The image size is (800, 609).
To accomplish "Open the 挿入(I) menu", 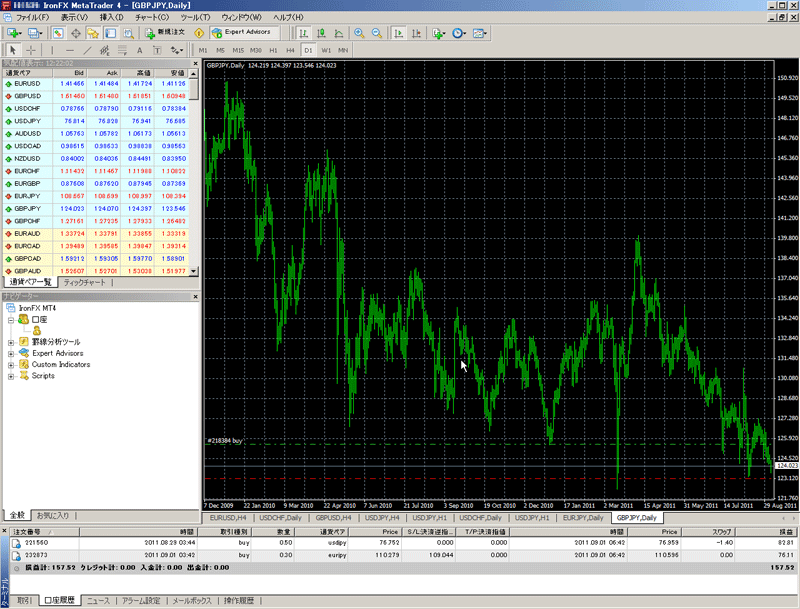I will pos(111,17).
